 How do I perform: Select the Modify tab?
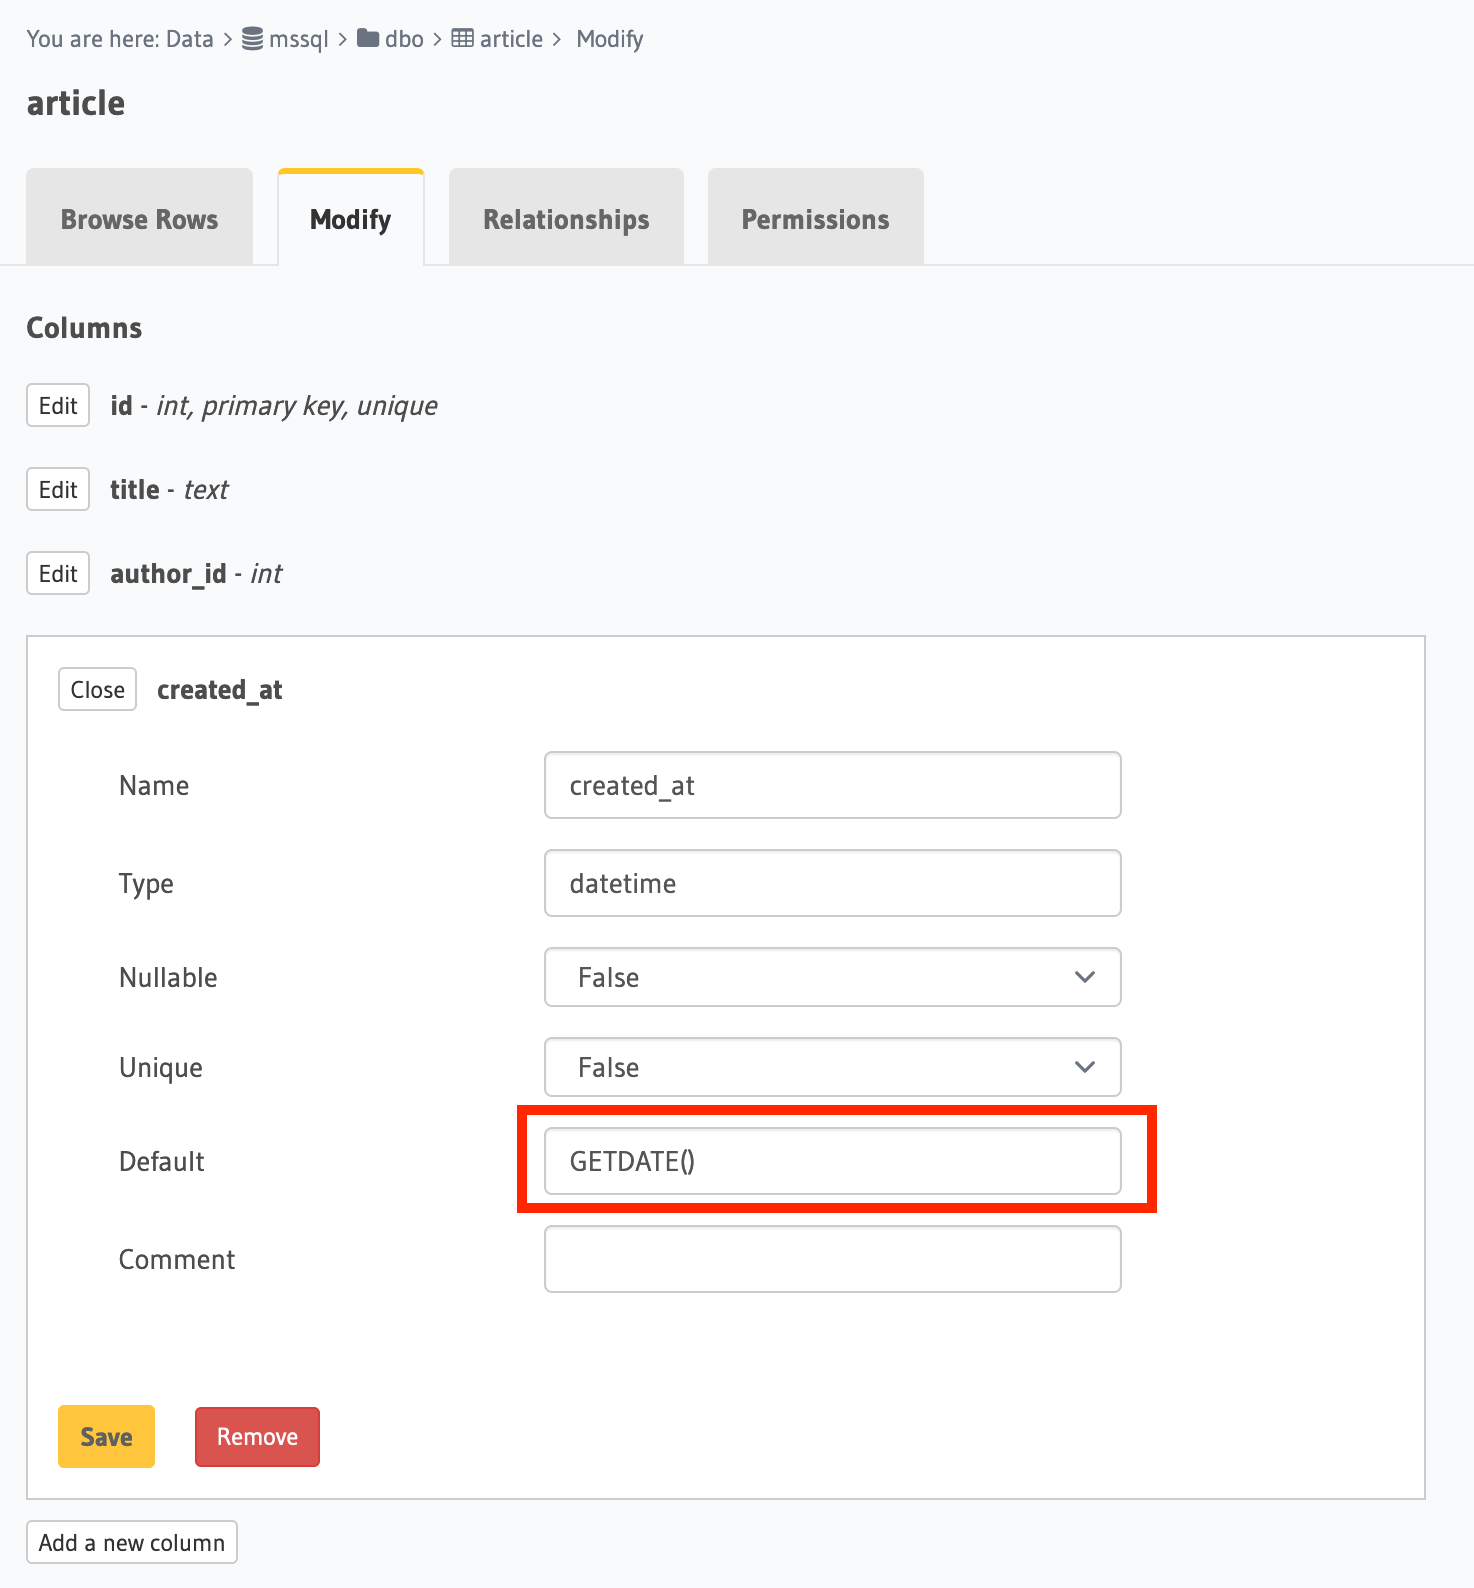click(x=350, y=219)
